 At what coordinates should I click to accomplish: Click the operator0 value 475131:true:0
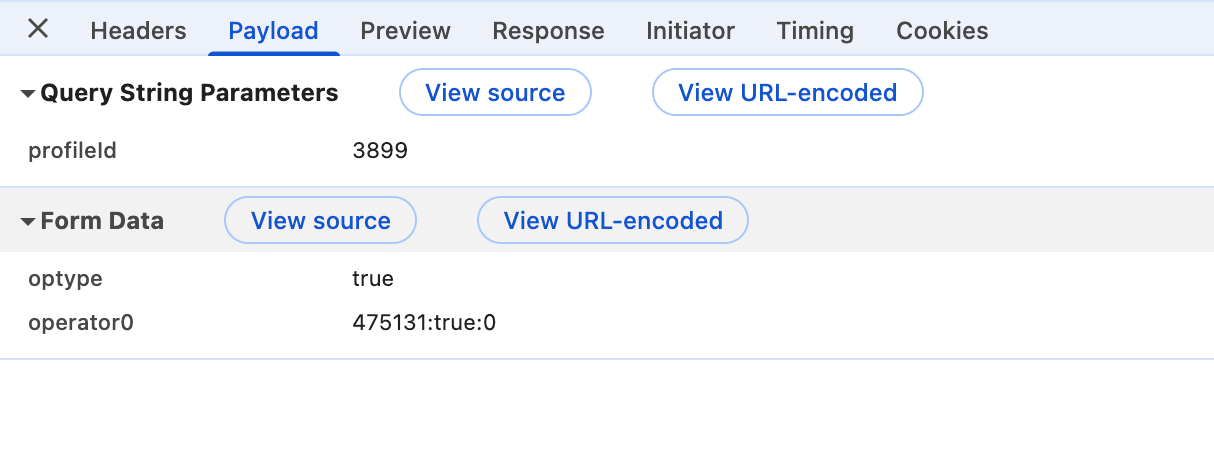424,323
